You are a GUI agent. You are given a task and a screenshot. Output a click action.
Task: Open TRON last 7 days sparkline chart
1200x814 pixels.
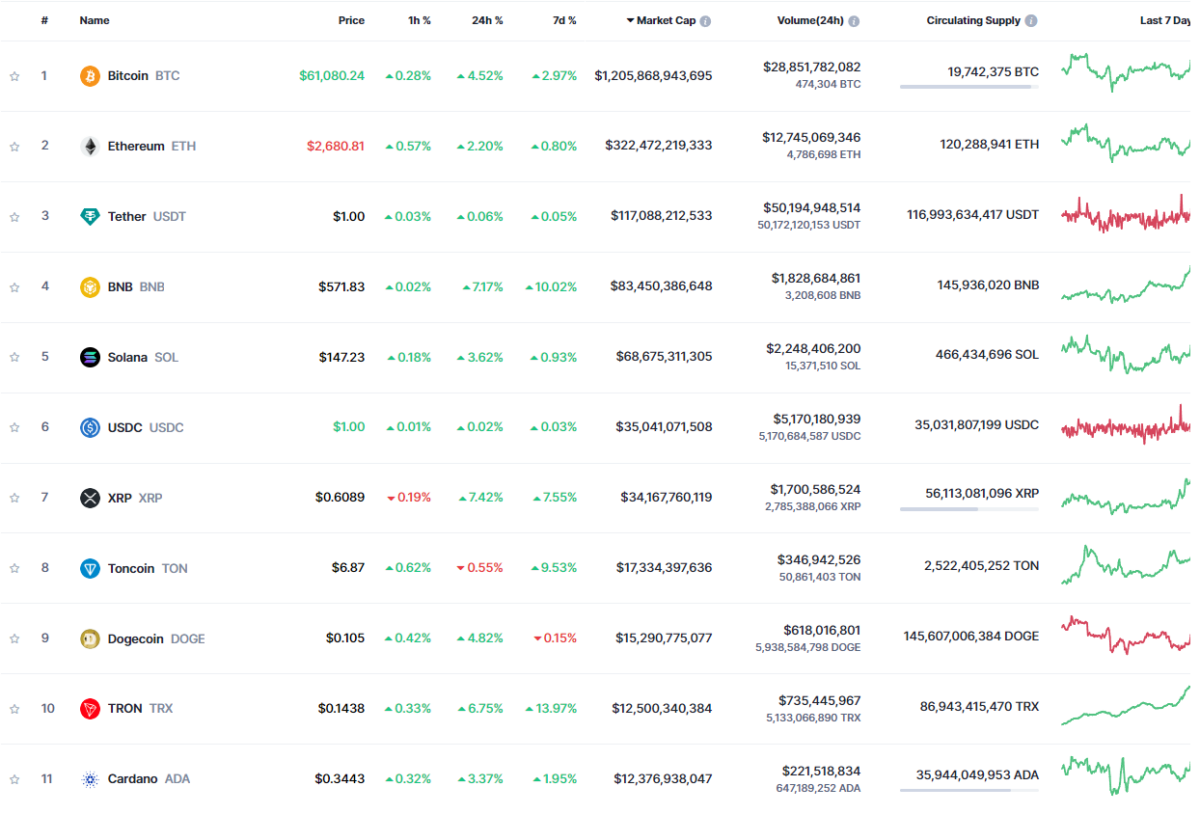tap(1126, 705)
